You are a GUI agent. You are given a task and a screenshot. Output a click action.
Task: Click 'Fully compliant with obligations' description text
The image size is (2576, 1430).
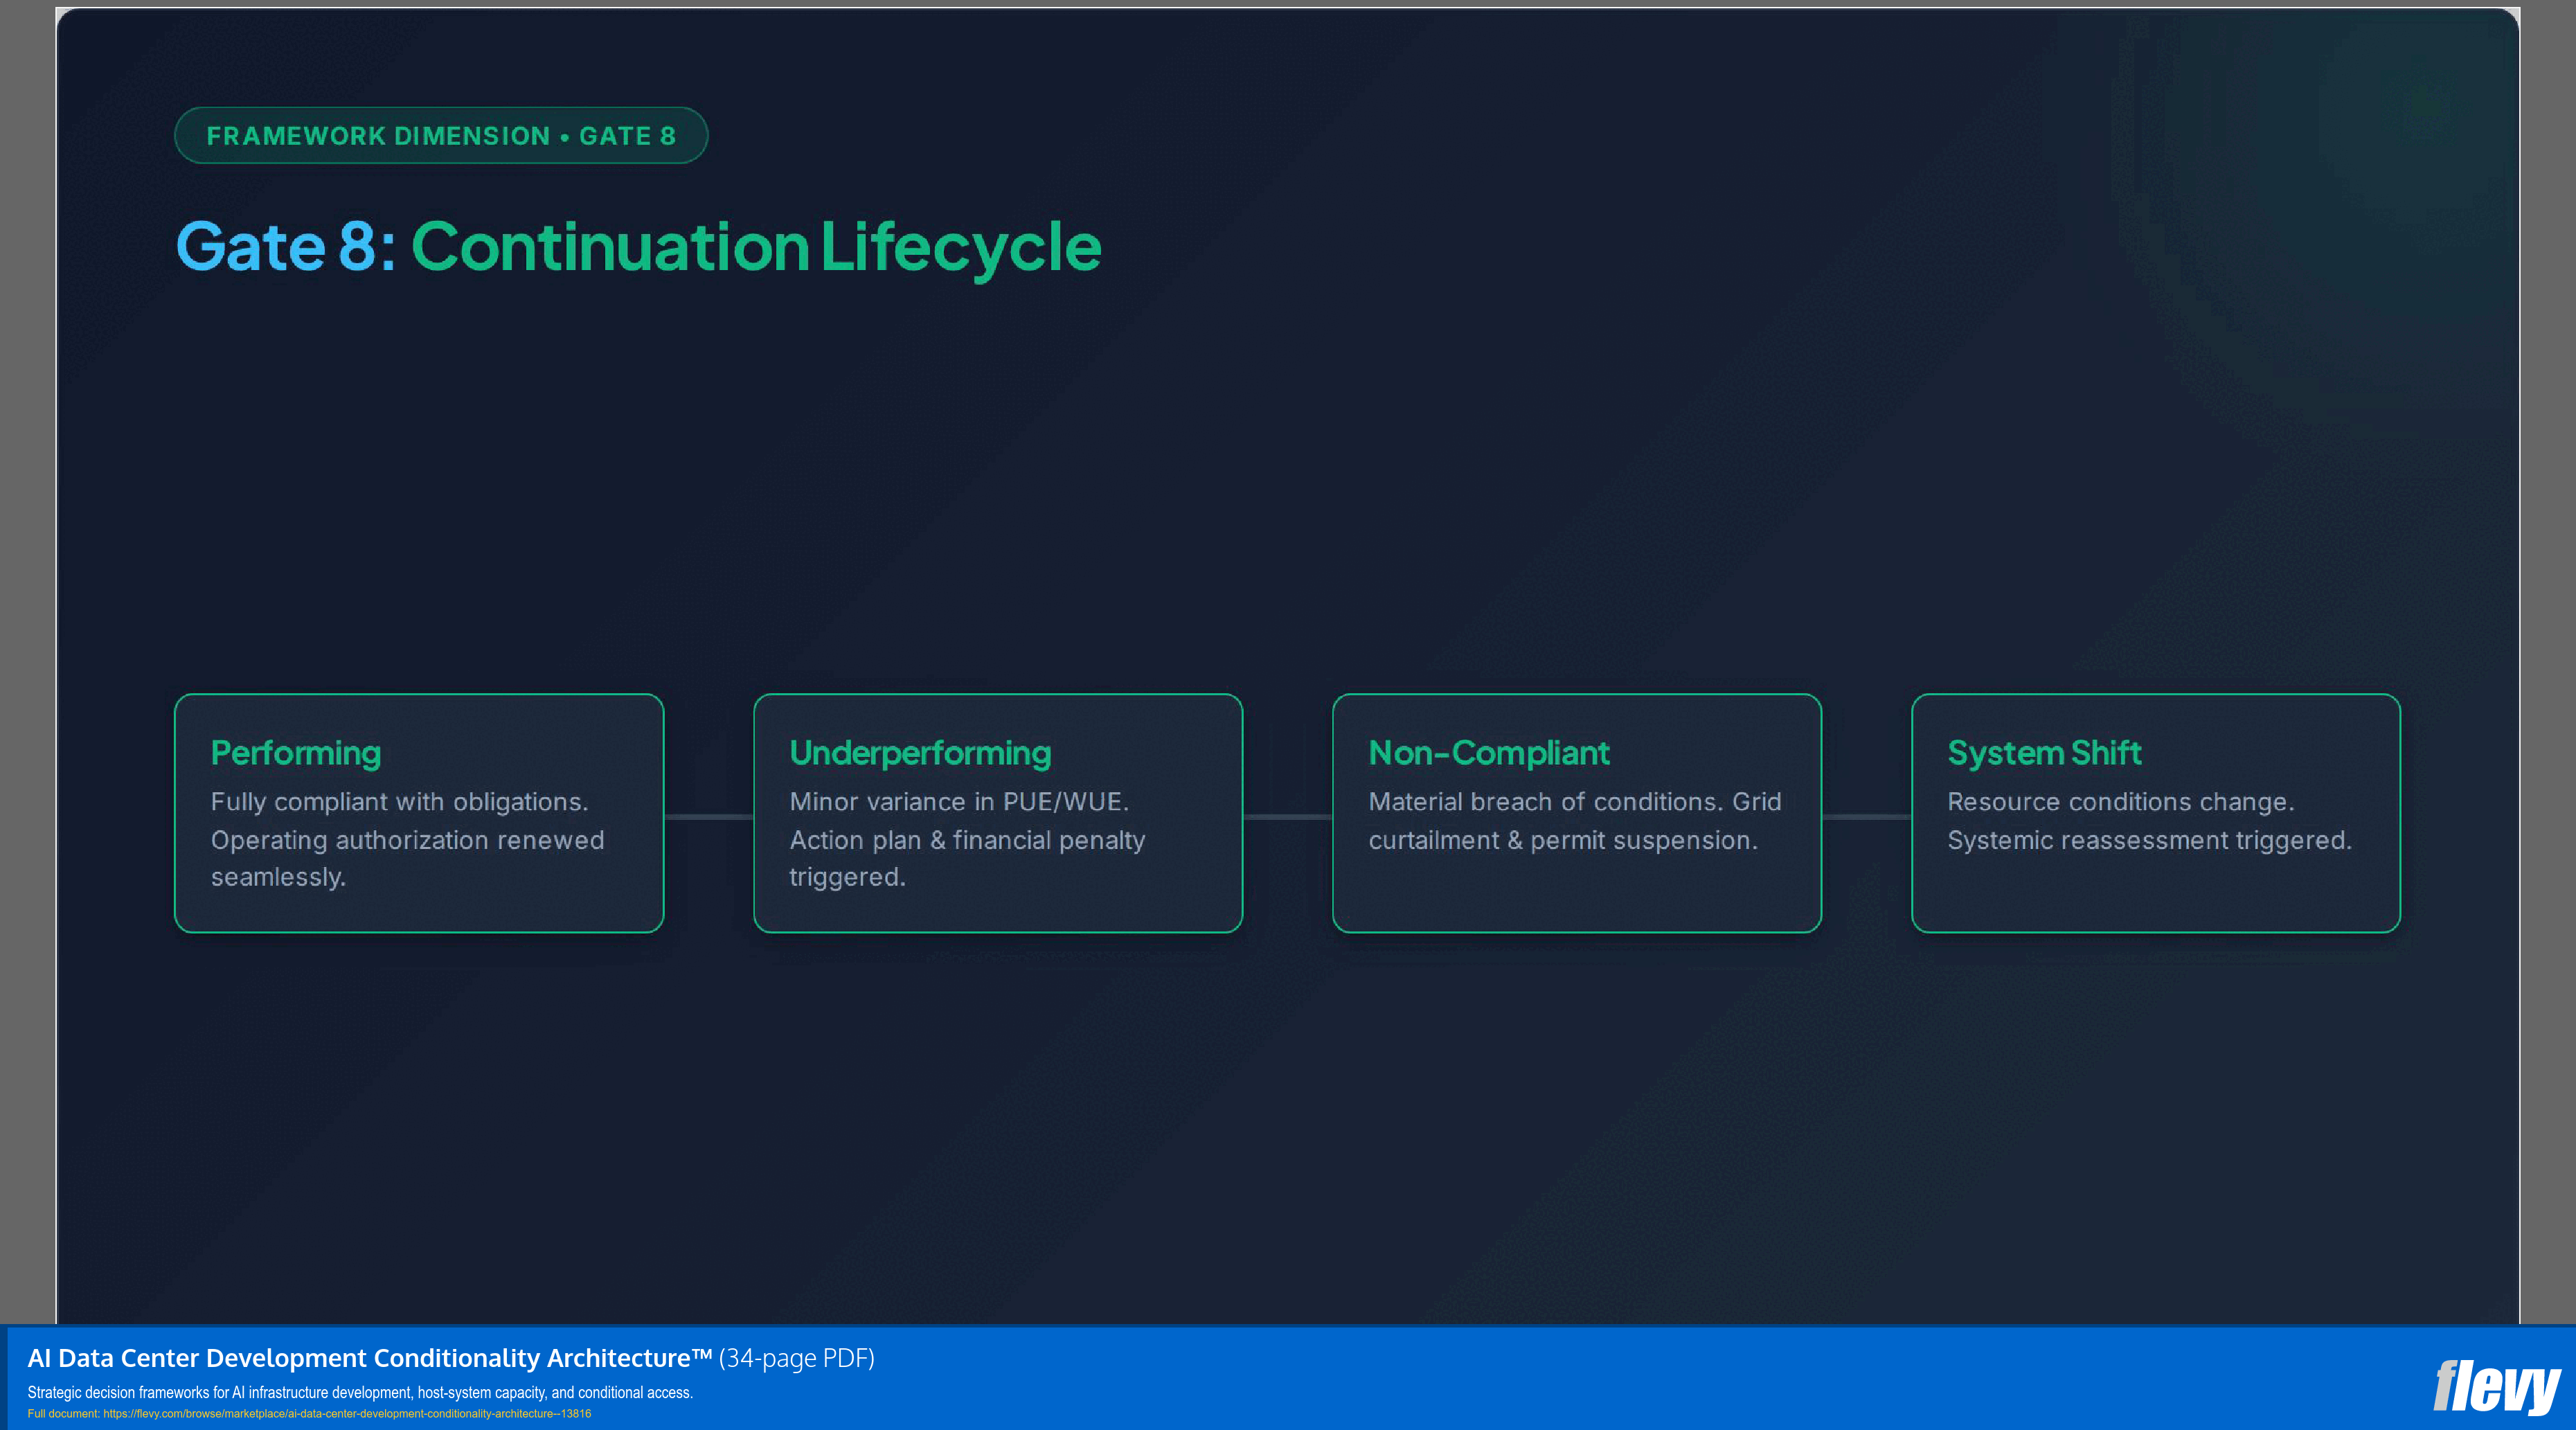tap(407, 839)
